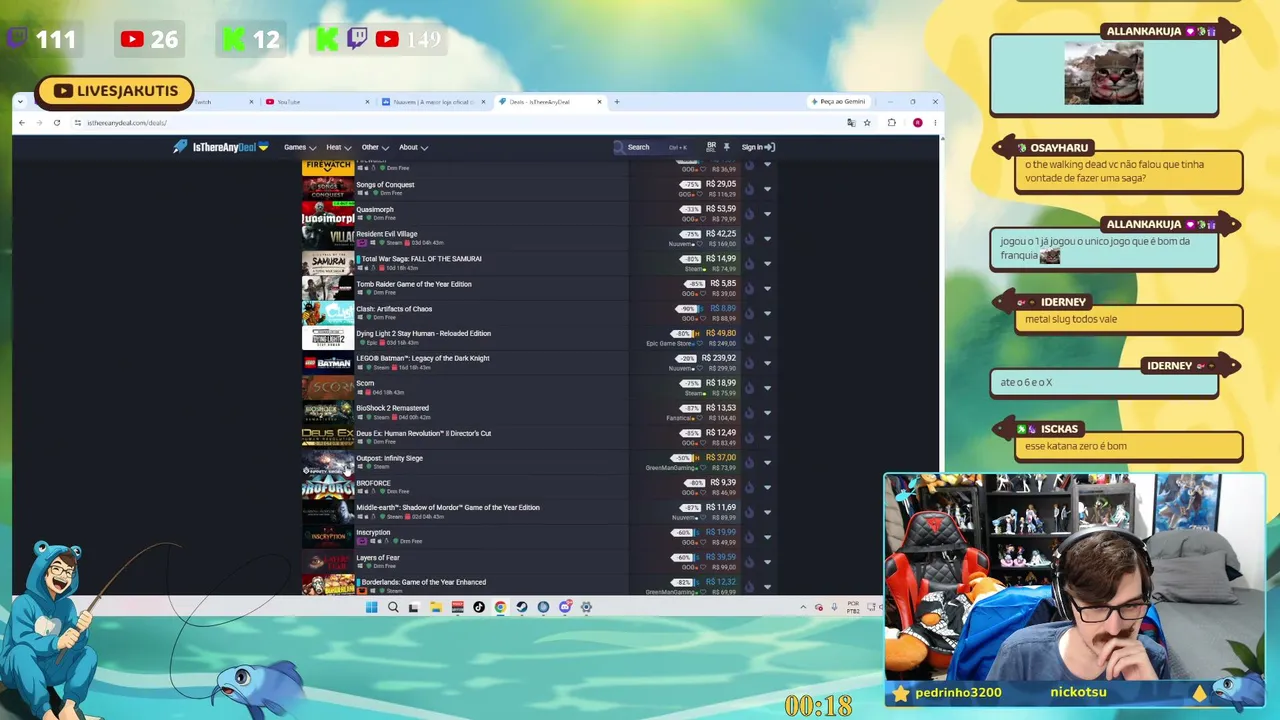
Task: Expand the Other menu
Action: coord(375,147)
